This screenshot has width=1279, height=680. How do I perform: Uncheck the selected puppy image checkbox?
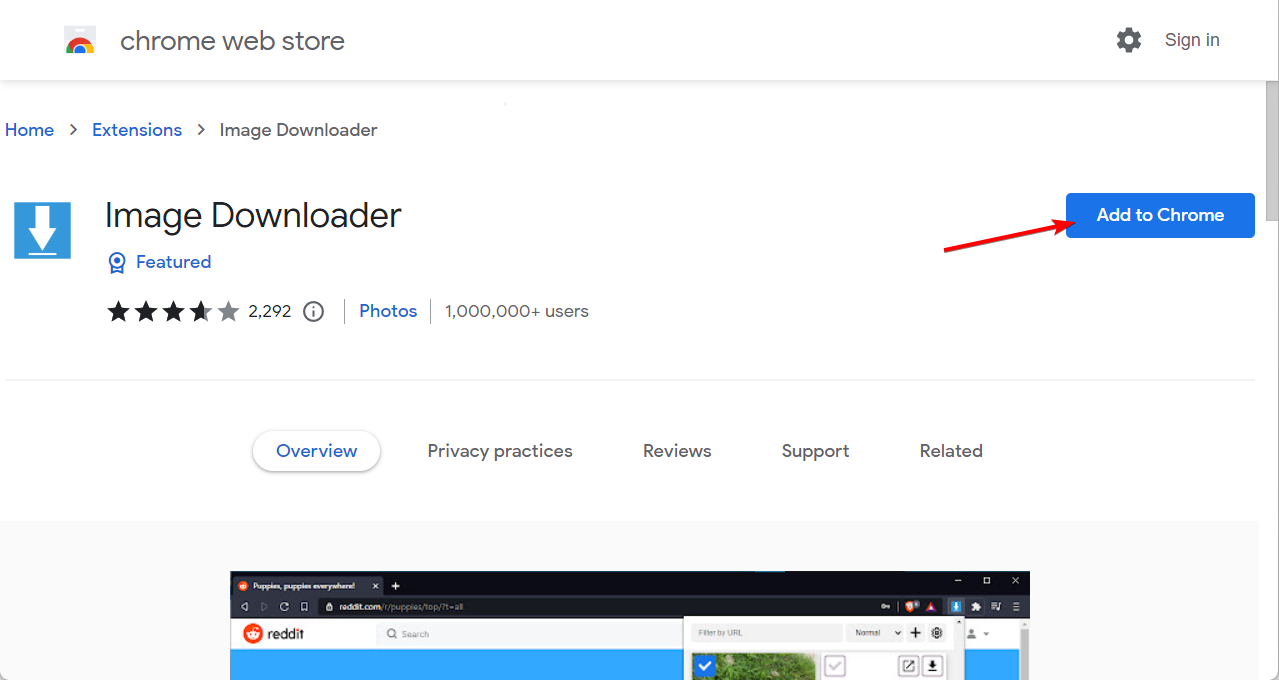click(705, 665)
